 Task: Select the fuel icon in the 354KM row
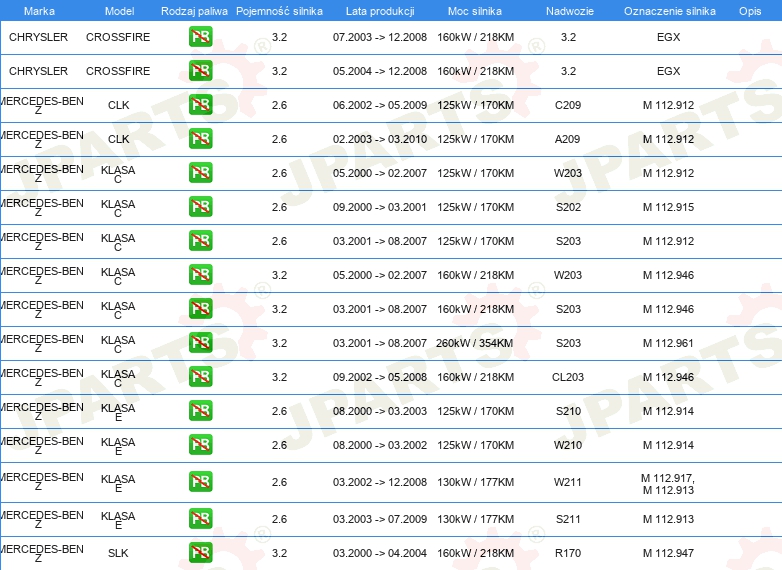(200, 343)
